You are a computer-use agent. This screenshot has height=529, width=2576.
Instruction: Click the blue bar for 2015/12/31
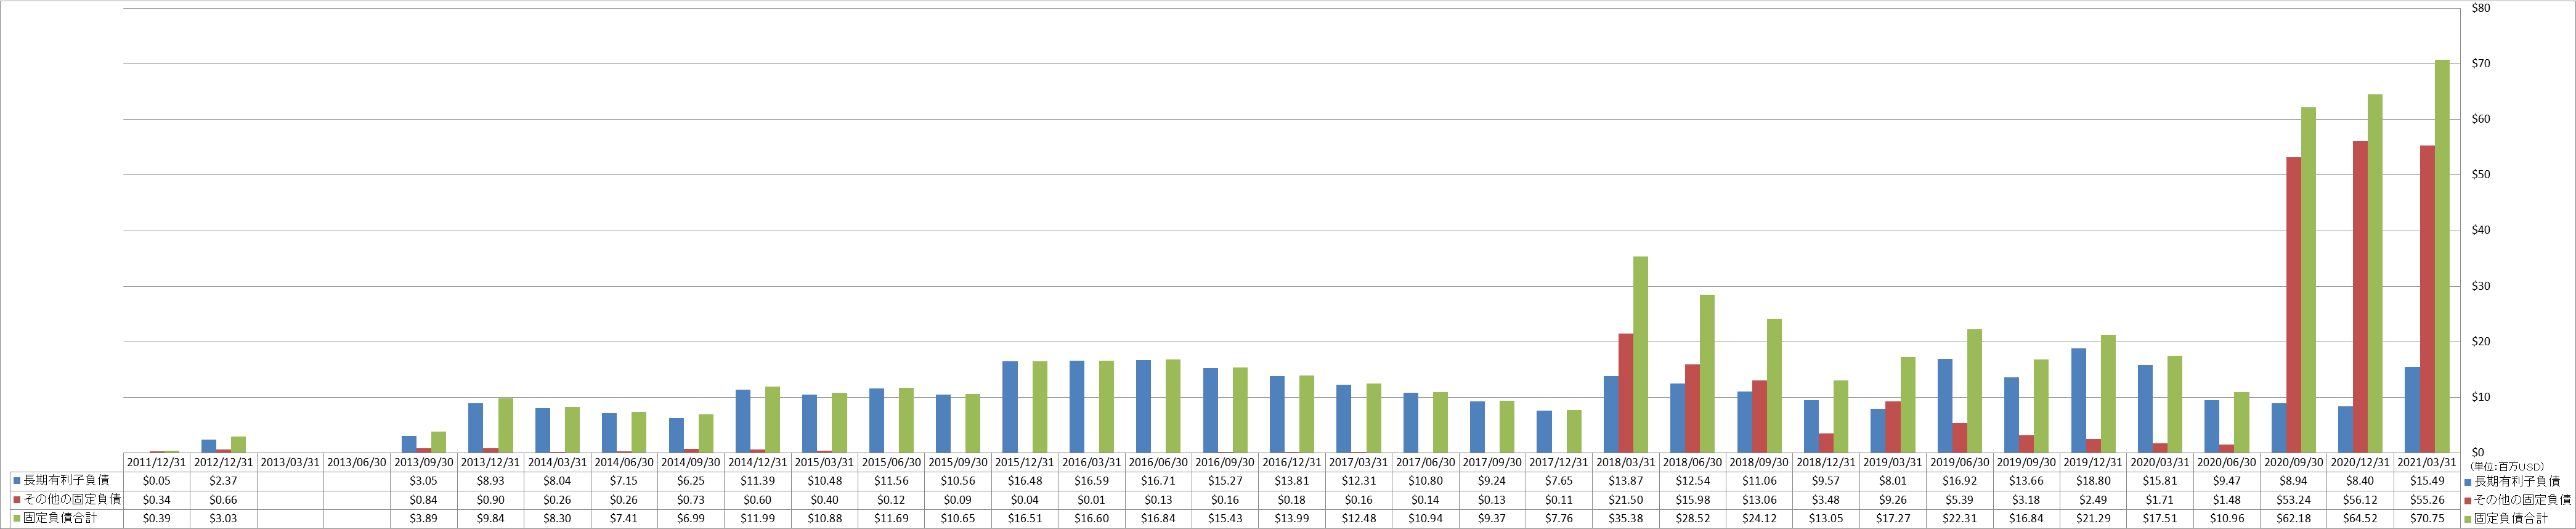(x=1010, y=407)
